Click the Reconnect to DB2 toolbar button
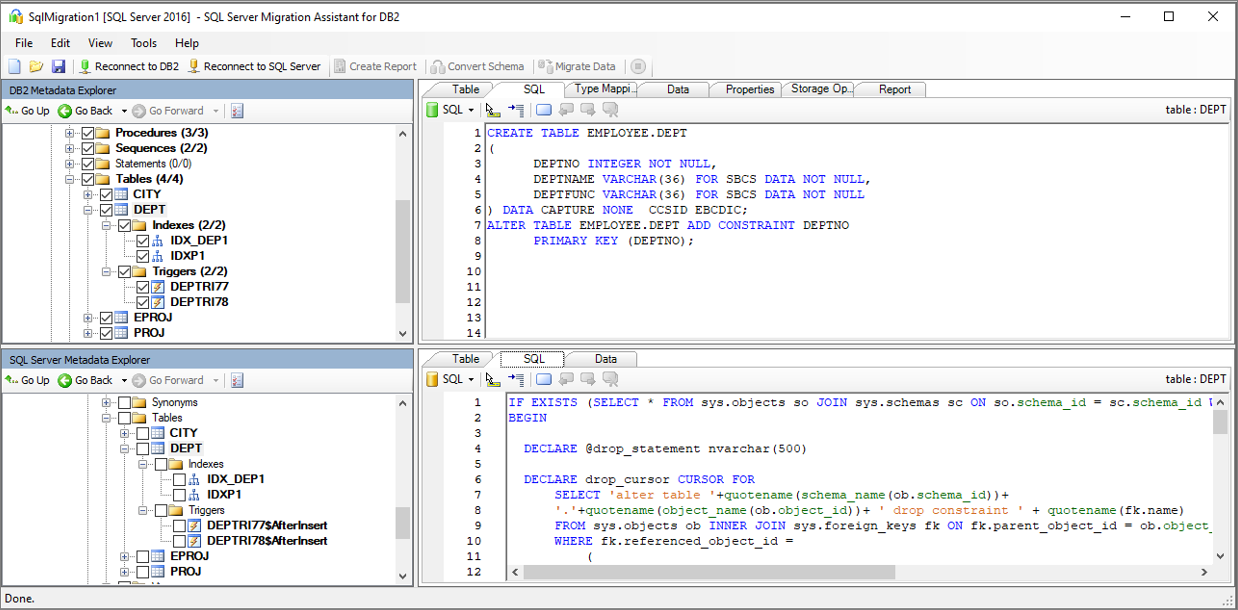 pyautogui.click(x=129, y=67)
